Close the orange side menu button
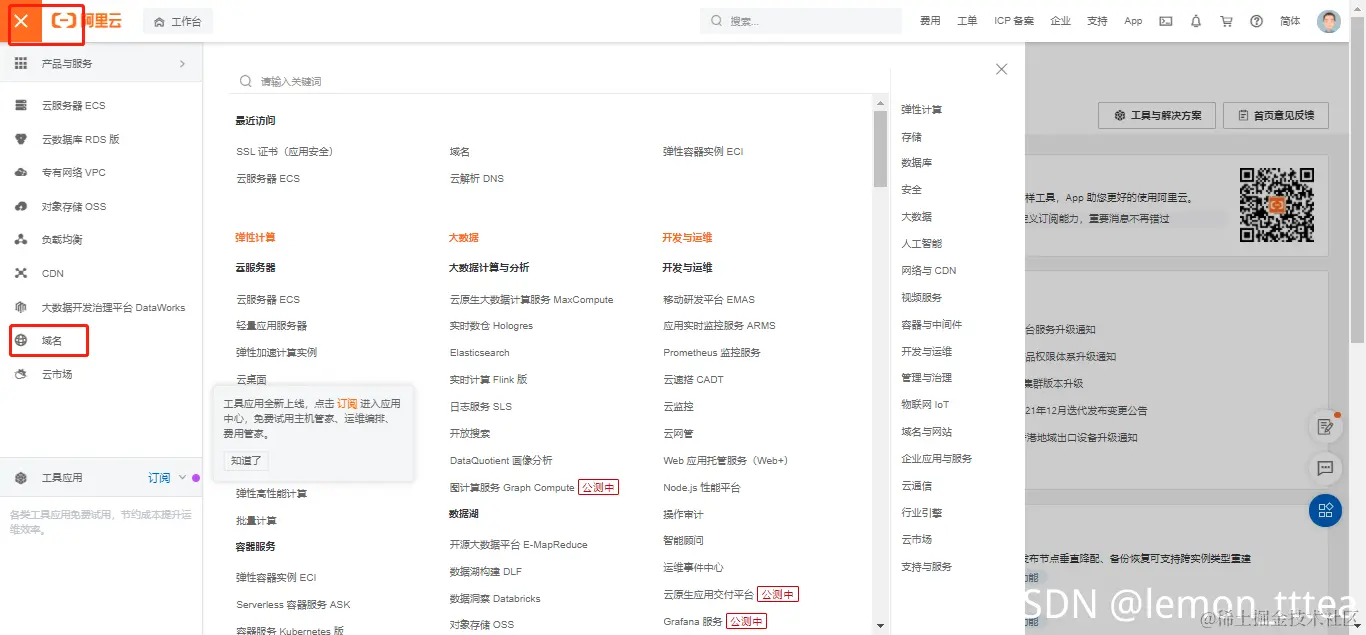The image size is (1366, 635). 21,21
